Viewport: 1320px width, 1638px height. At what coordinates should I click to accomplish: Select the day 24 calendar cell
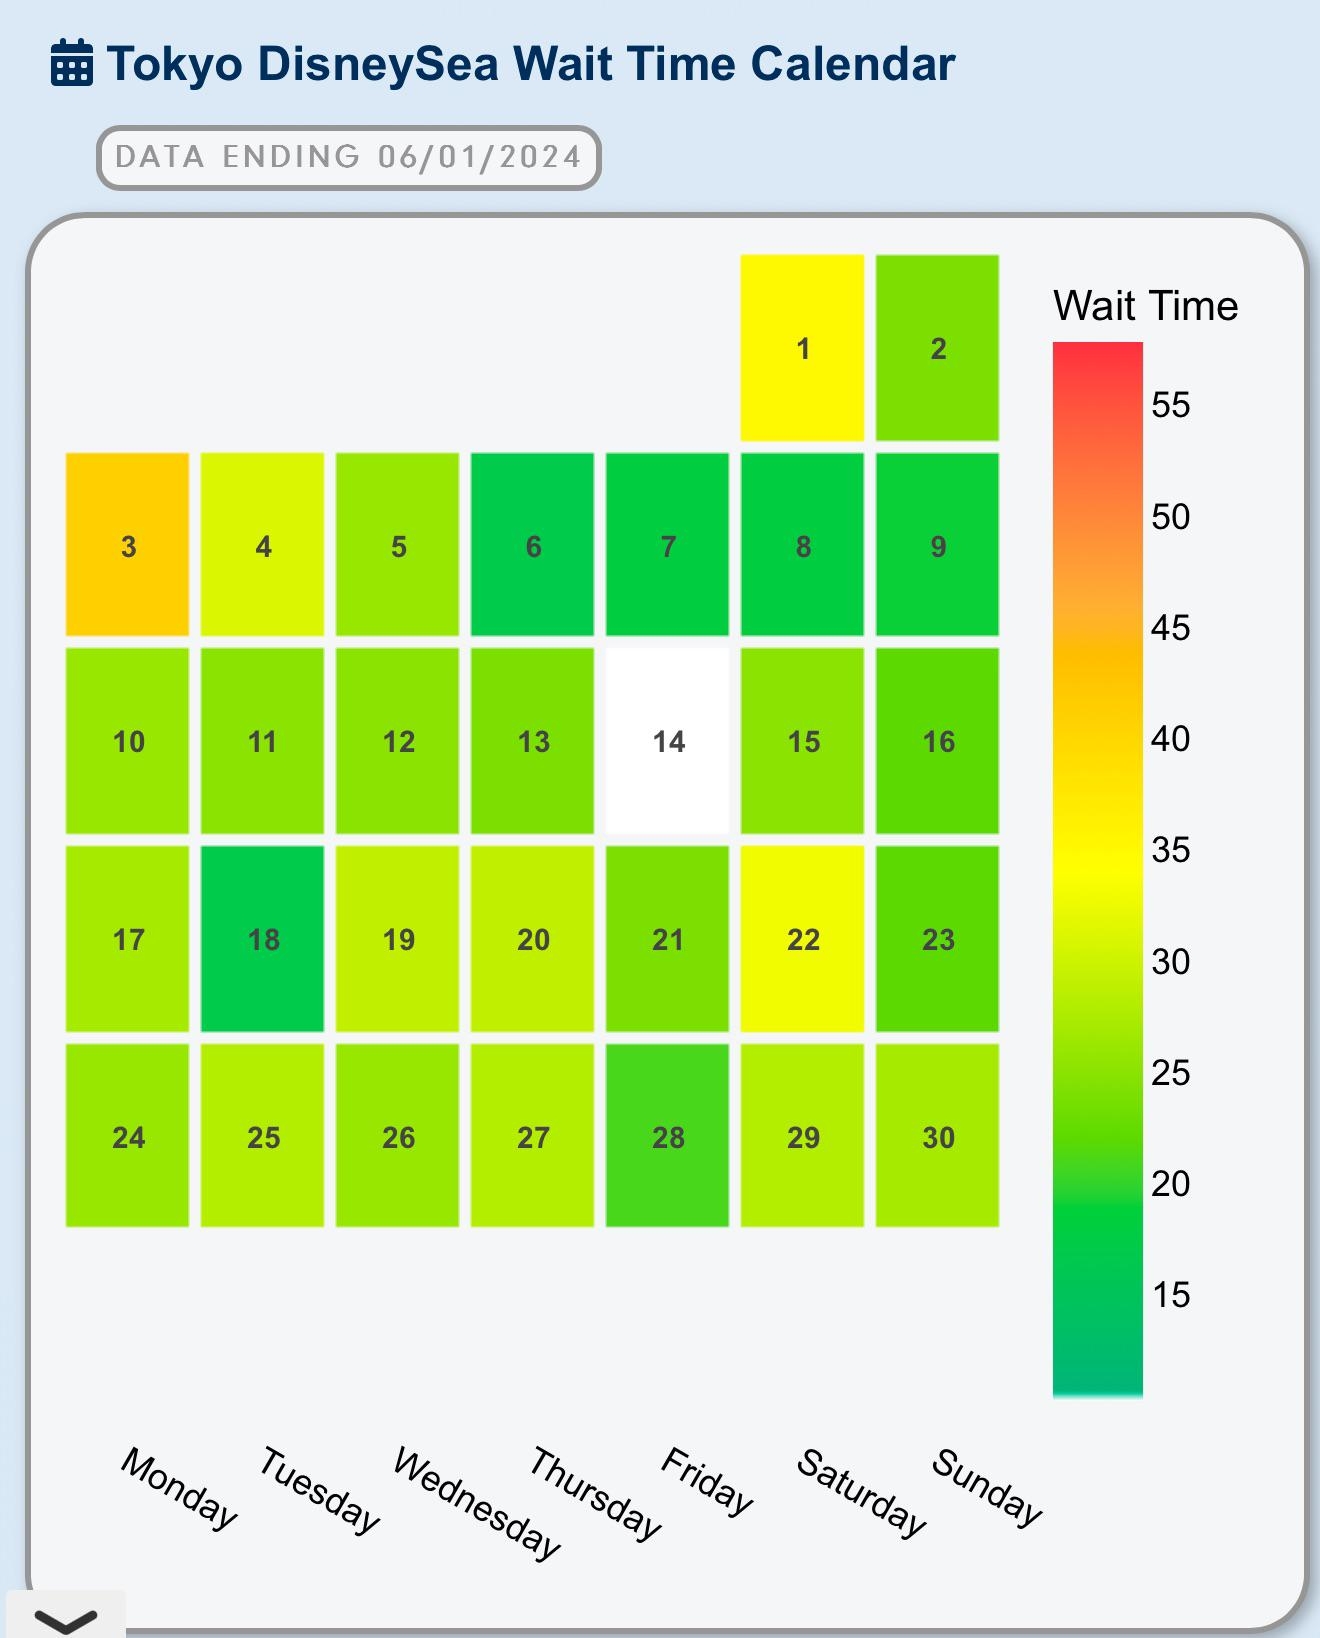[127, 1135]
